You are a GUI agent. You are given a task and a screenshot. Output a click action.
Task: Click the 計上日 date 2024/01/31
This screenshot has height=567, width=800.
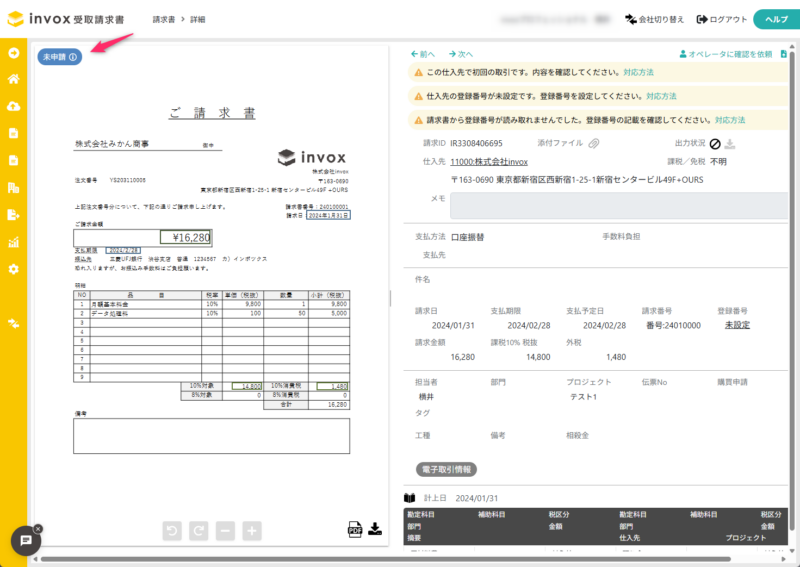click(477, 498)
